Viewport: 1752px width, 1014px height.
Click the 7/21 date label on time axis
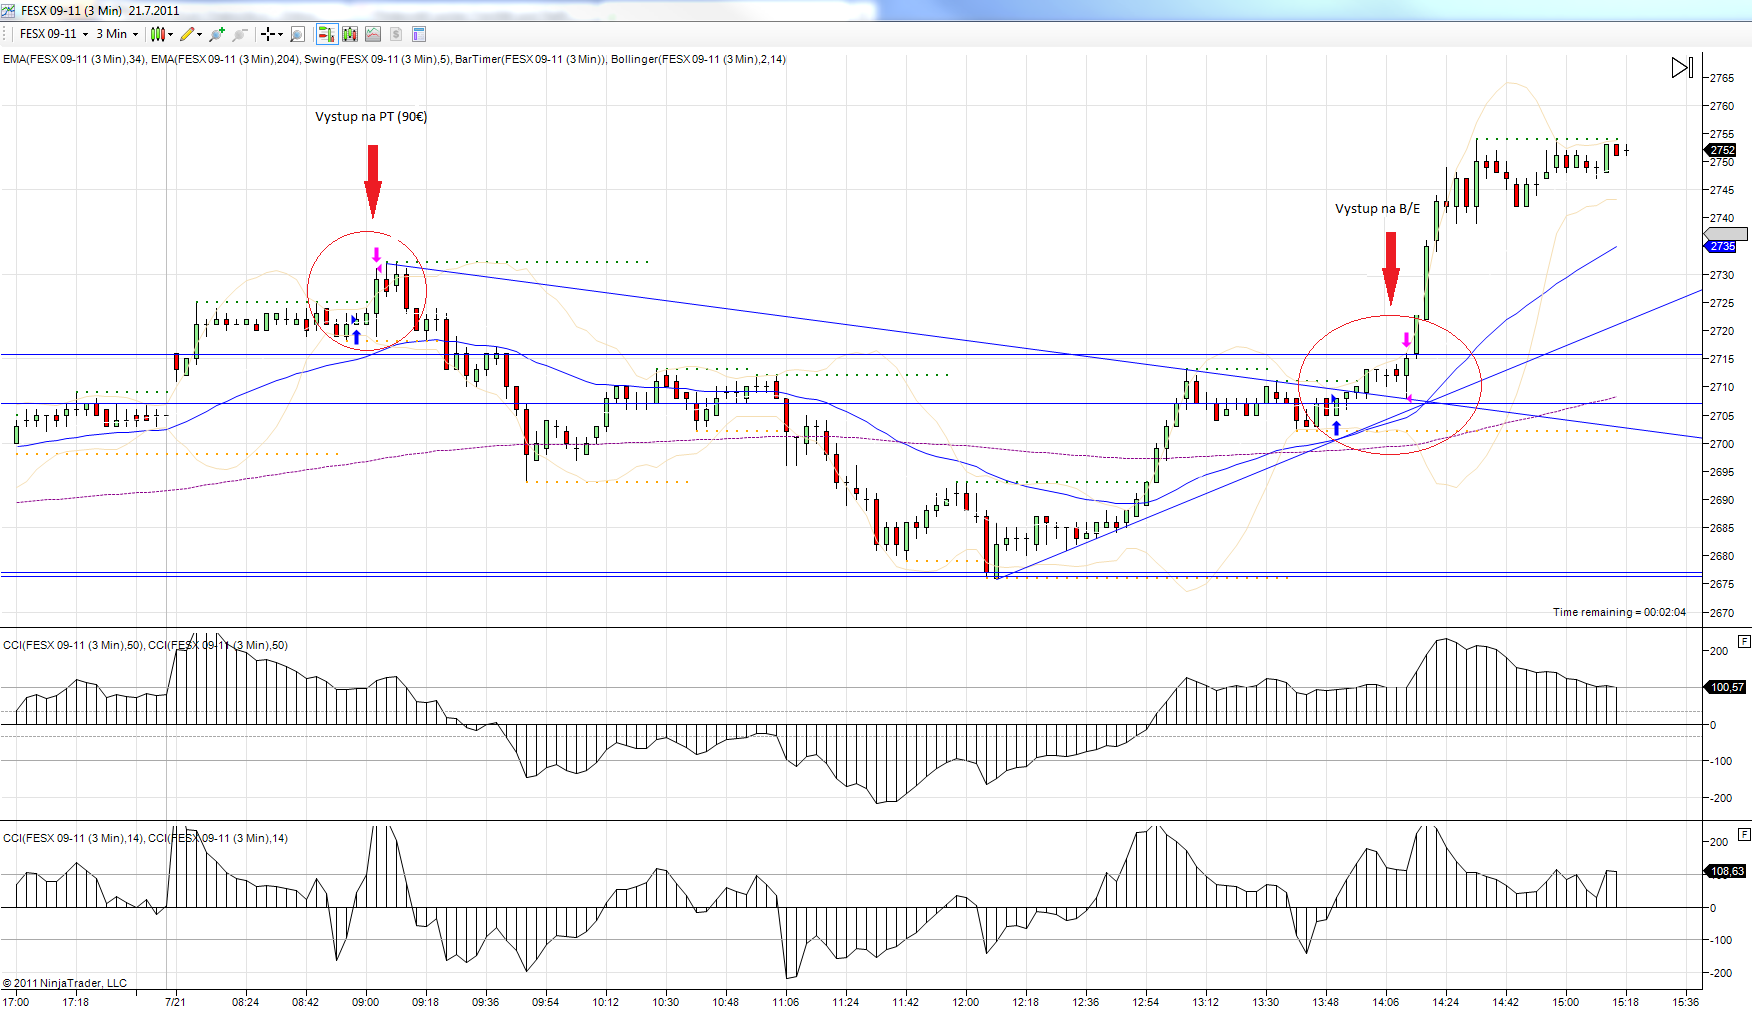tap(175, 1002)
